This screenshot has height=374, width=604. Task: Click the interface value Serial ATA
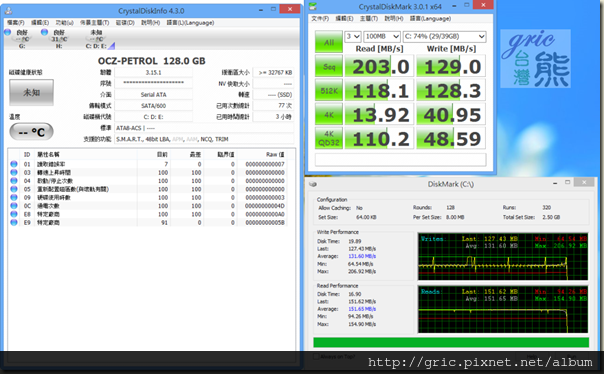click(153, 94)
